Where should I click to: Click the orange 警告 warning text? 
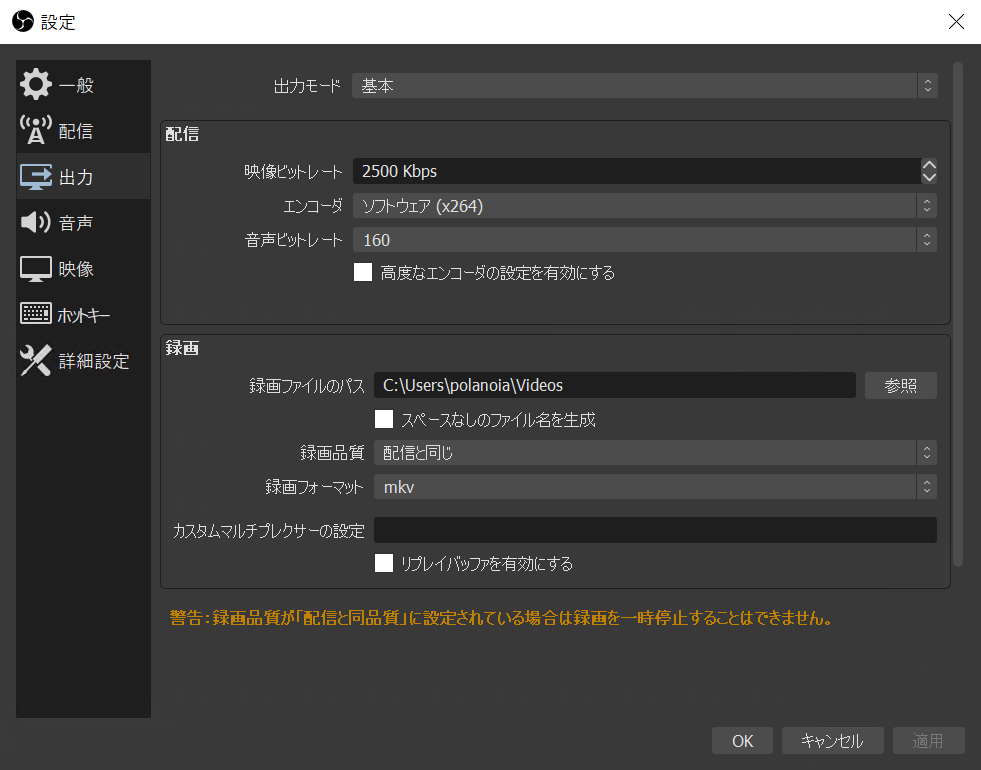coord(501,618)
